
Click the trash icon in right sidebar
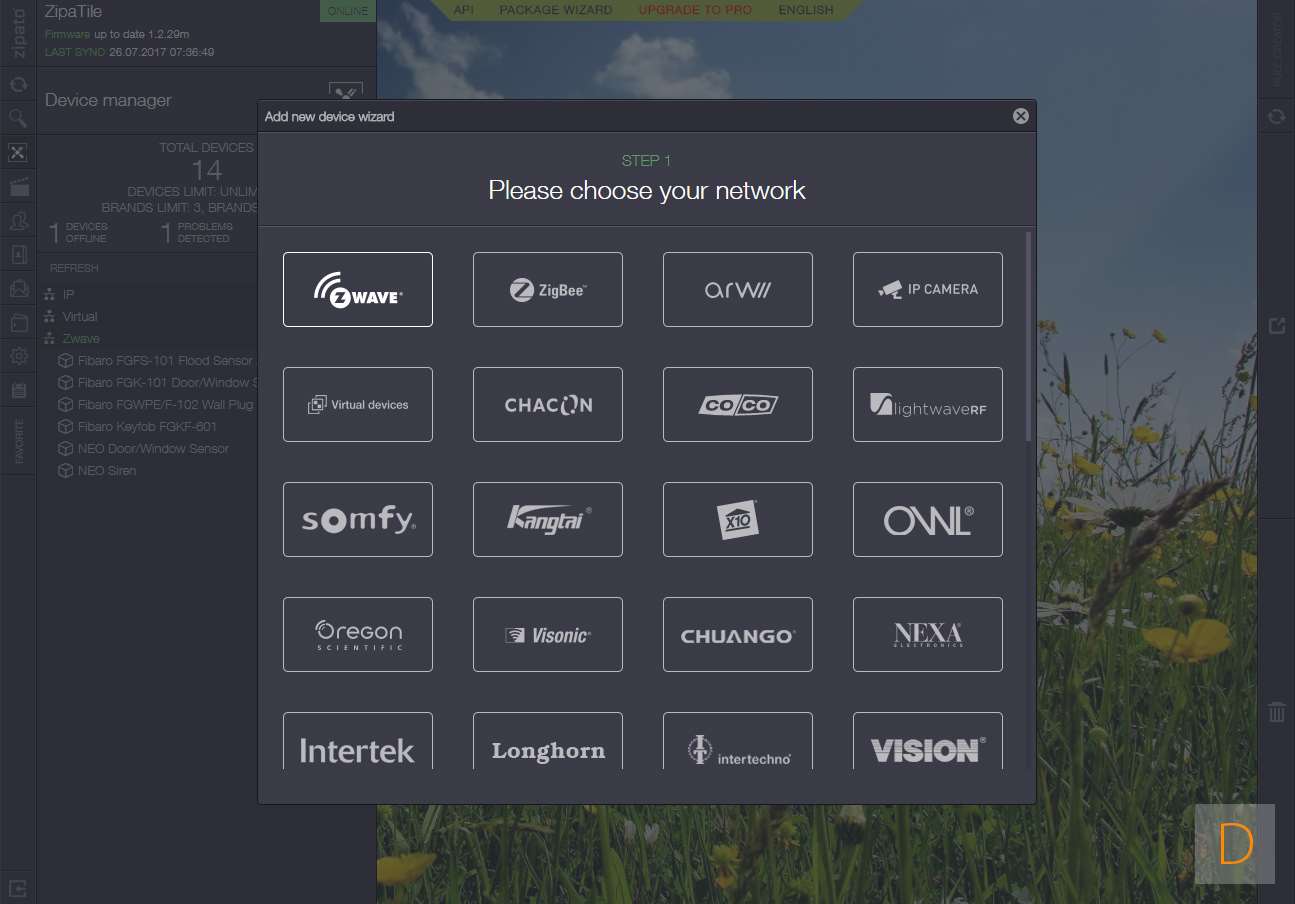1276,712
